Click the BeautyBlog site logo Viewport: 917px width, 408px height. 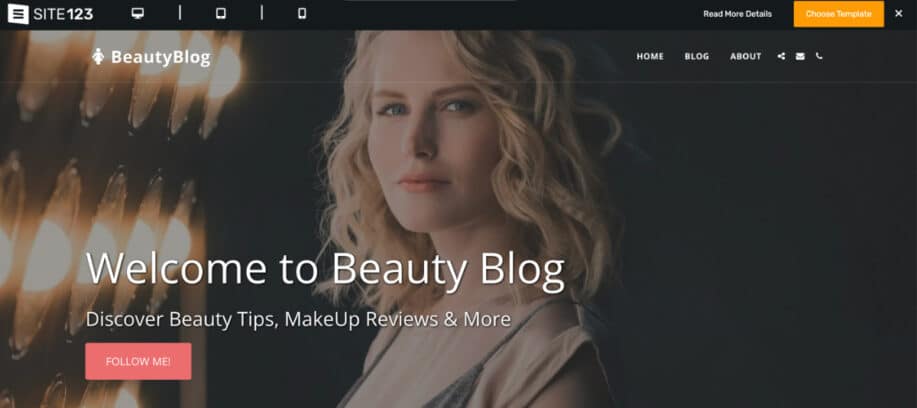pyautogui.click(x=151, y=57)
